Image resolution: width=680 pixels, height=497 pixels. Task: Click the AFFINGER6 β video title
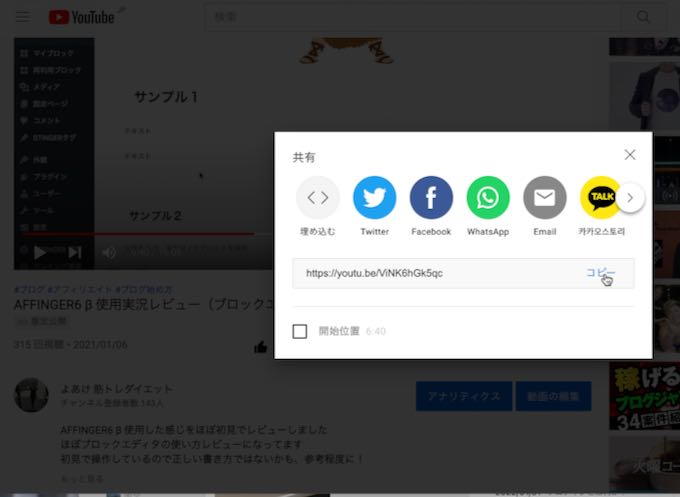click(x=144, y=304)
